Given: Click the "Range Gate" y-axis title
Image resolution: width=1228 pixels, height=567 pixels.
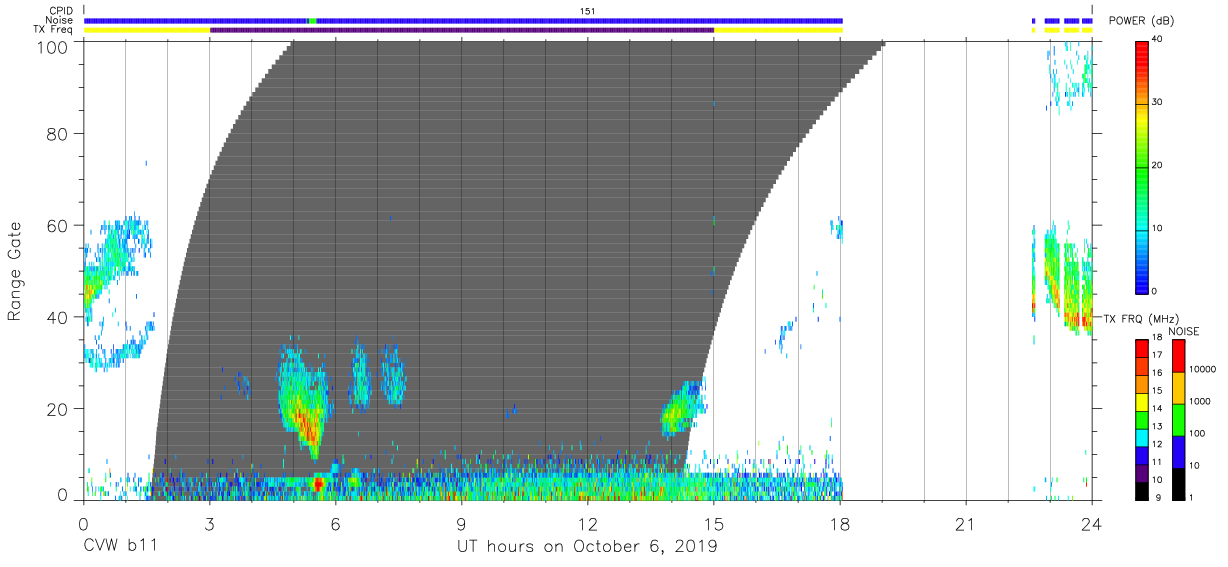Looking at the screenshot, I should click(x=16, y=271).
